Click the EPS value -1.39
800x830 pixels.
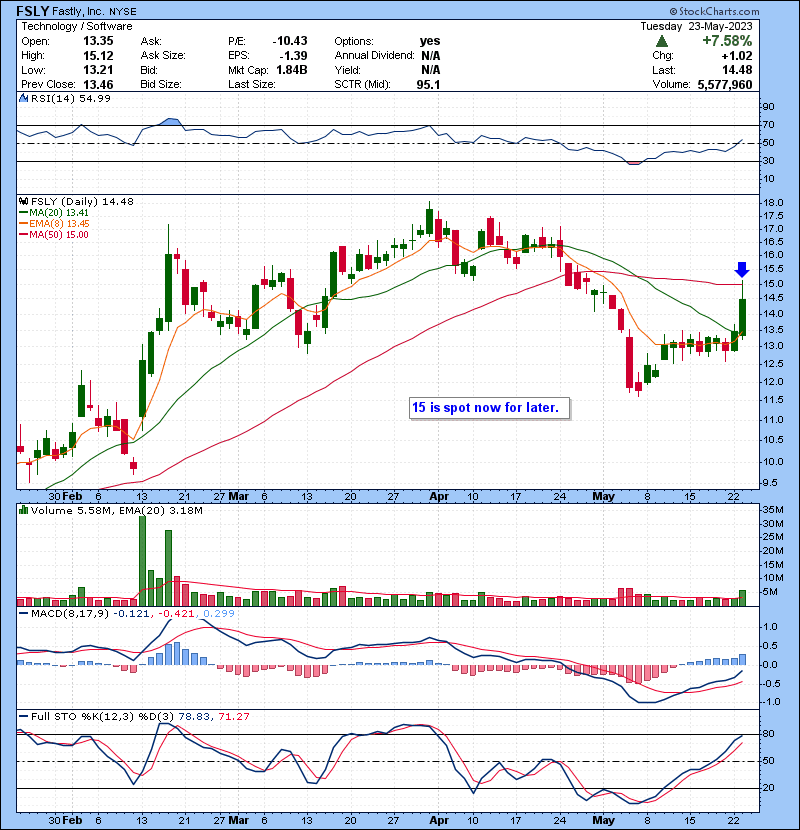pyautogui.click(x=293, y=56)
